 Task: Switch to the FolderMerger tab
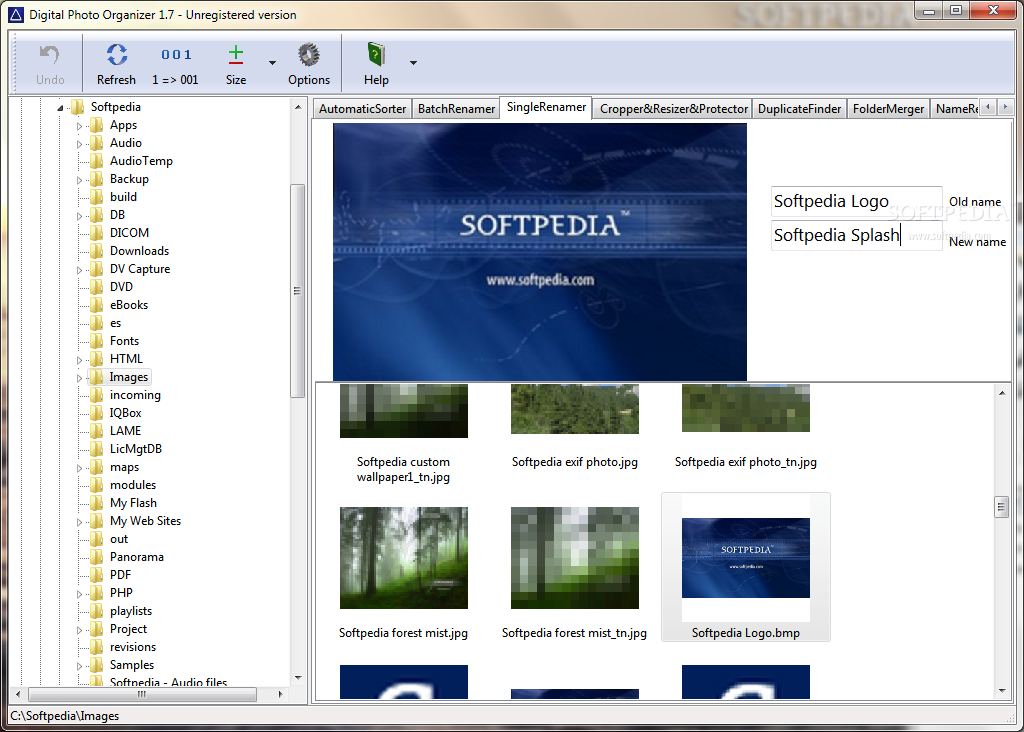pyautogui.click(x=888, y=108)
